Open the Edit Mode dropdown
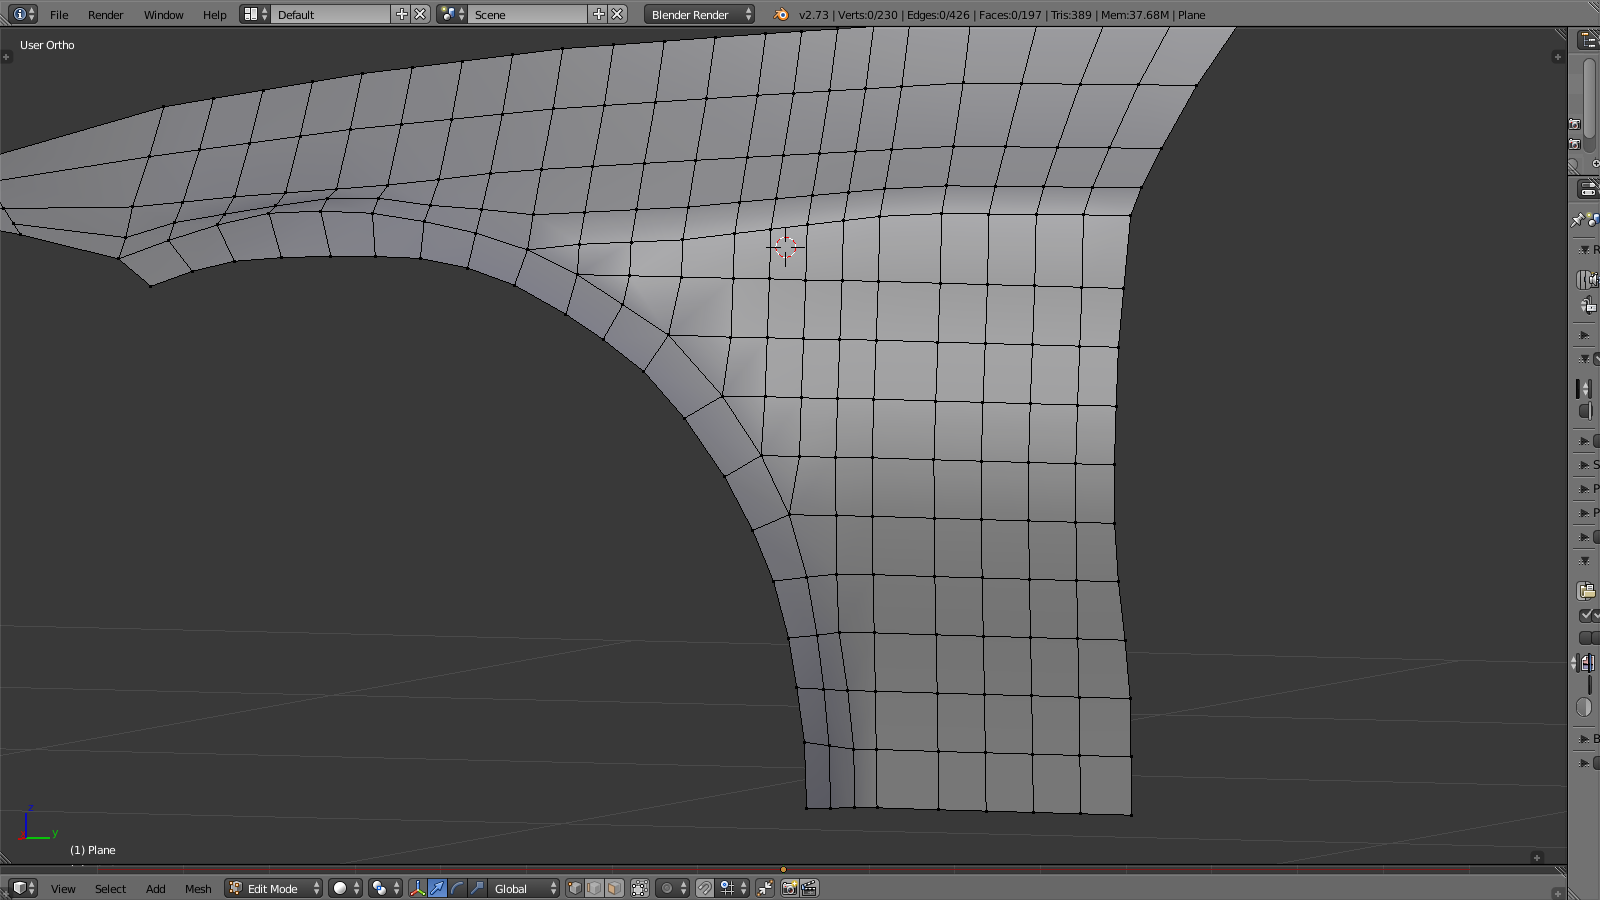 coord(273,888)
